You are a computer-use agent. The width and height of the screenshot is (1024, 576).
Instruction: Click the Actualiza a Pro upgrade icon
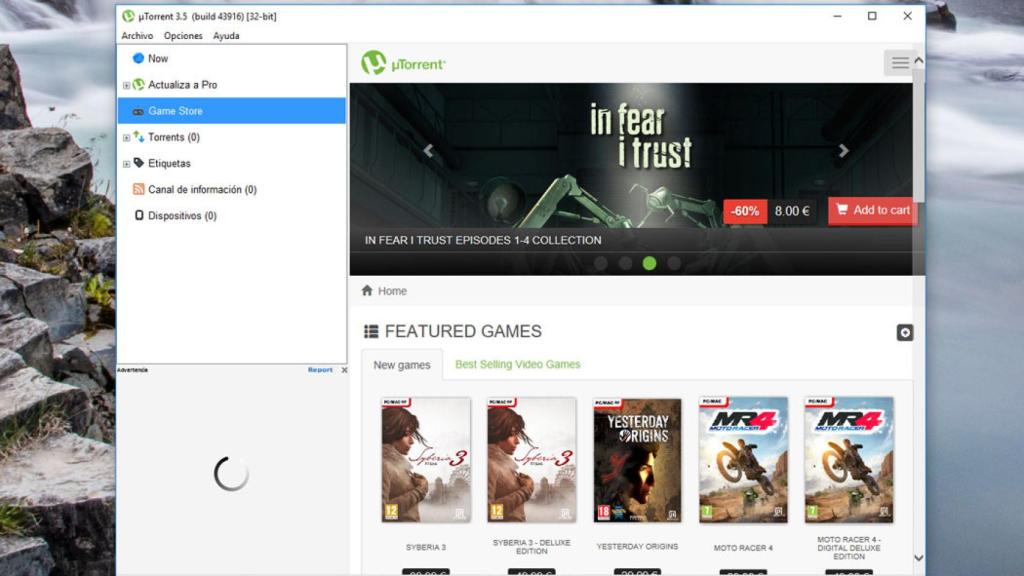[x=141, y=85]
